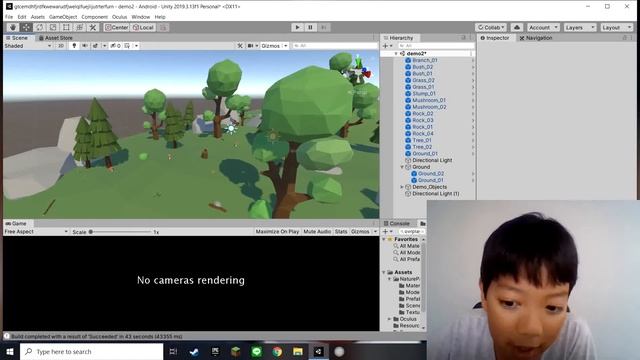Switch to the Asset Store tab
This screenshot has height=360, width=640.
(56, 38)
